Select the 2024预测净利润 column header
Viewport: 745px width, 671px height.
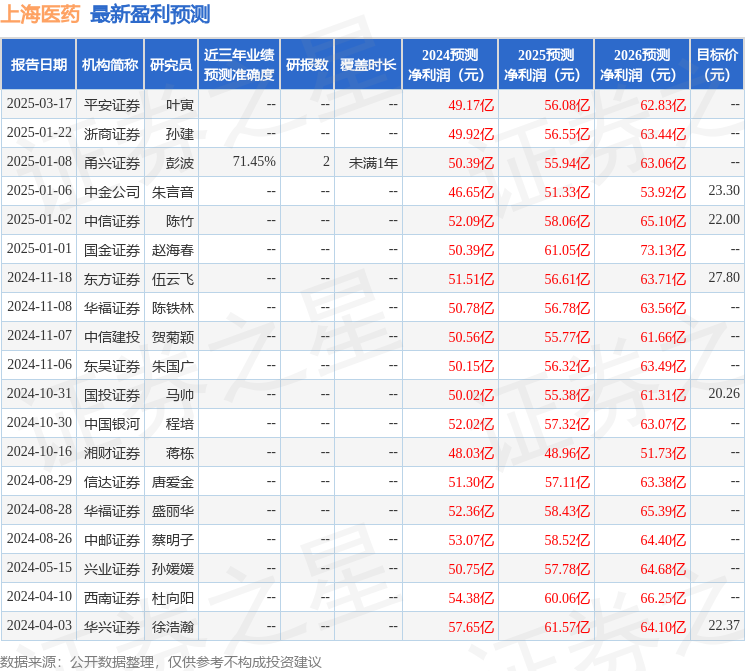(450, 65)
